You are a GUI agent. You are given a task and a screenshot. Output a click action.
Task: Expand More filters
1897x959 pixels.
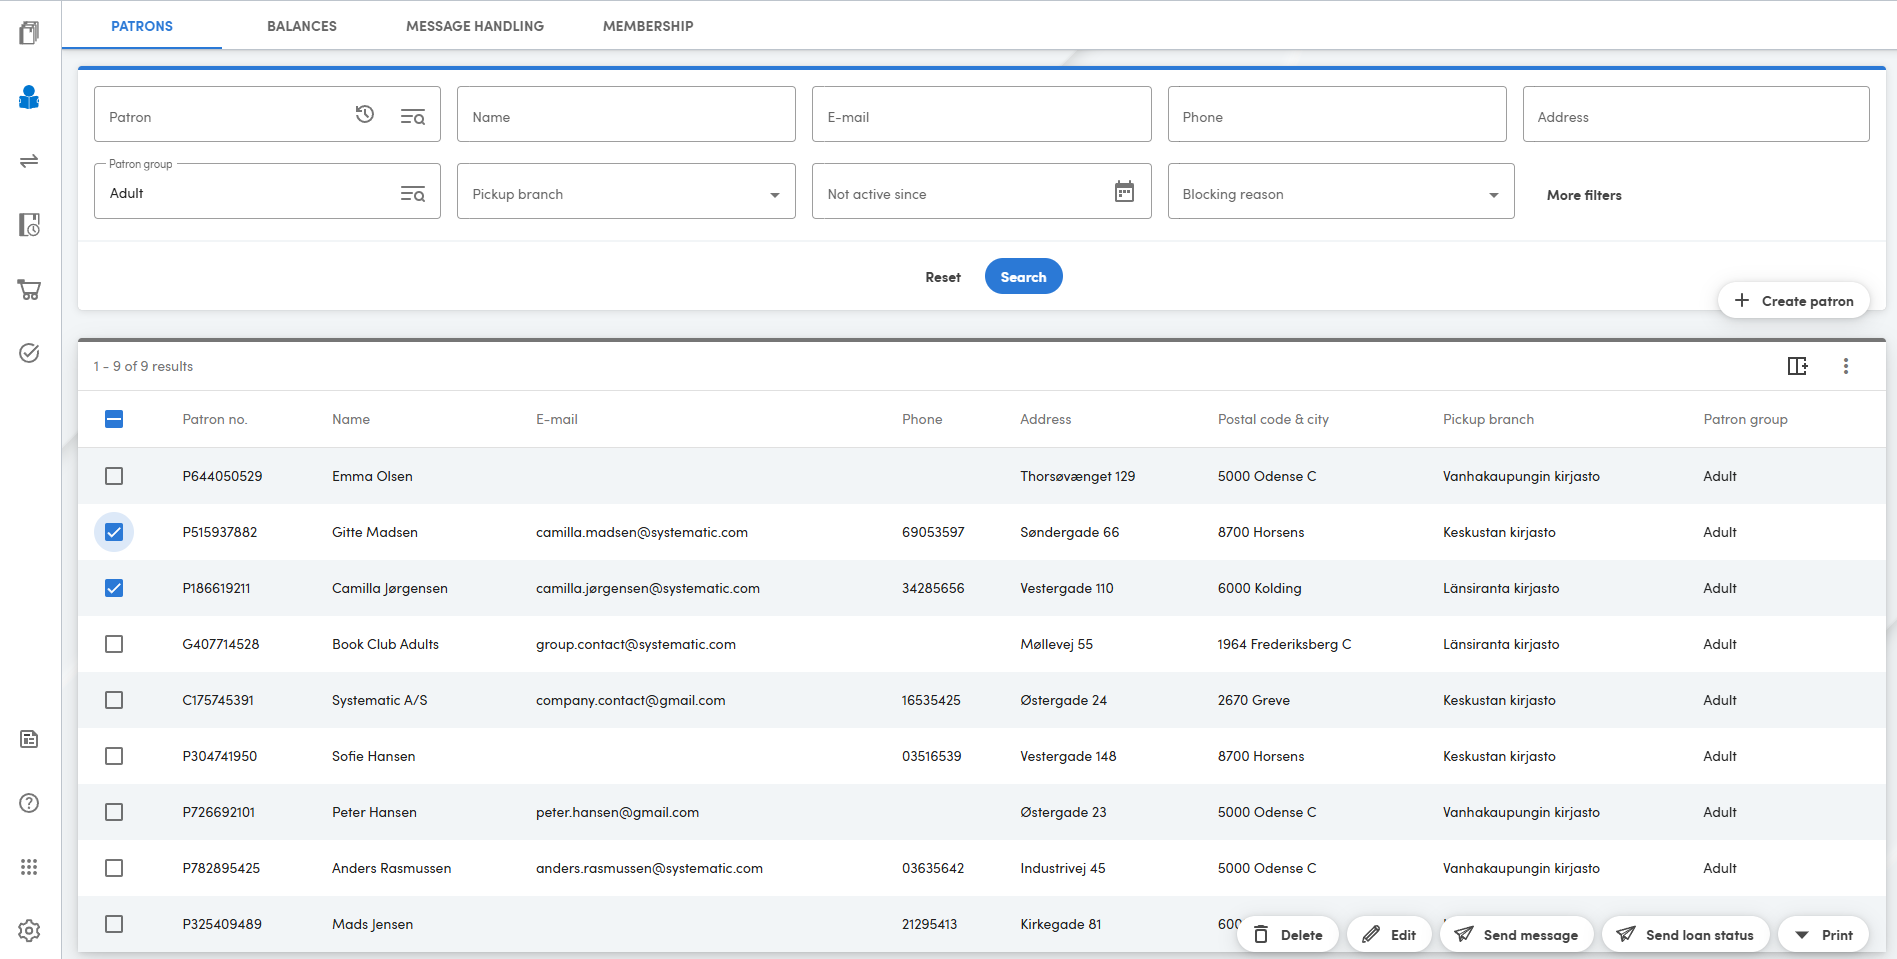coord(1584,195)
